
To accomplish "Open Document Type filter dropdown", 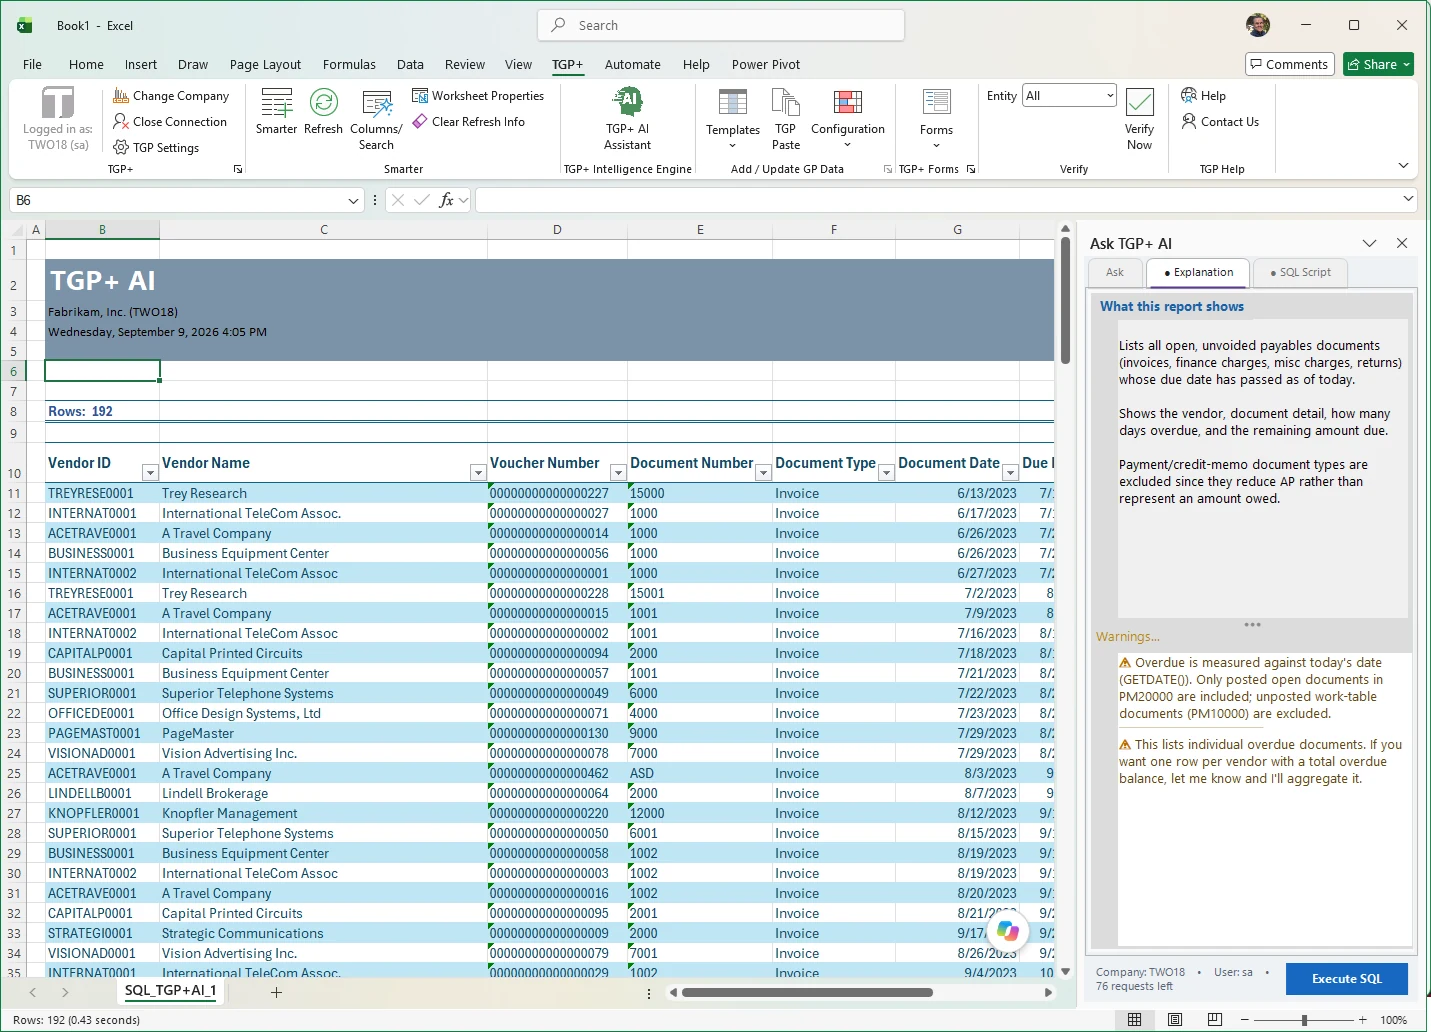I will point(886,473).
